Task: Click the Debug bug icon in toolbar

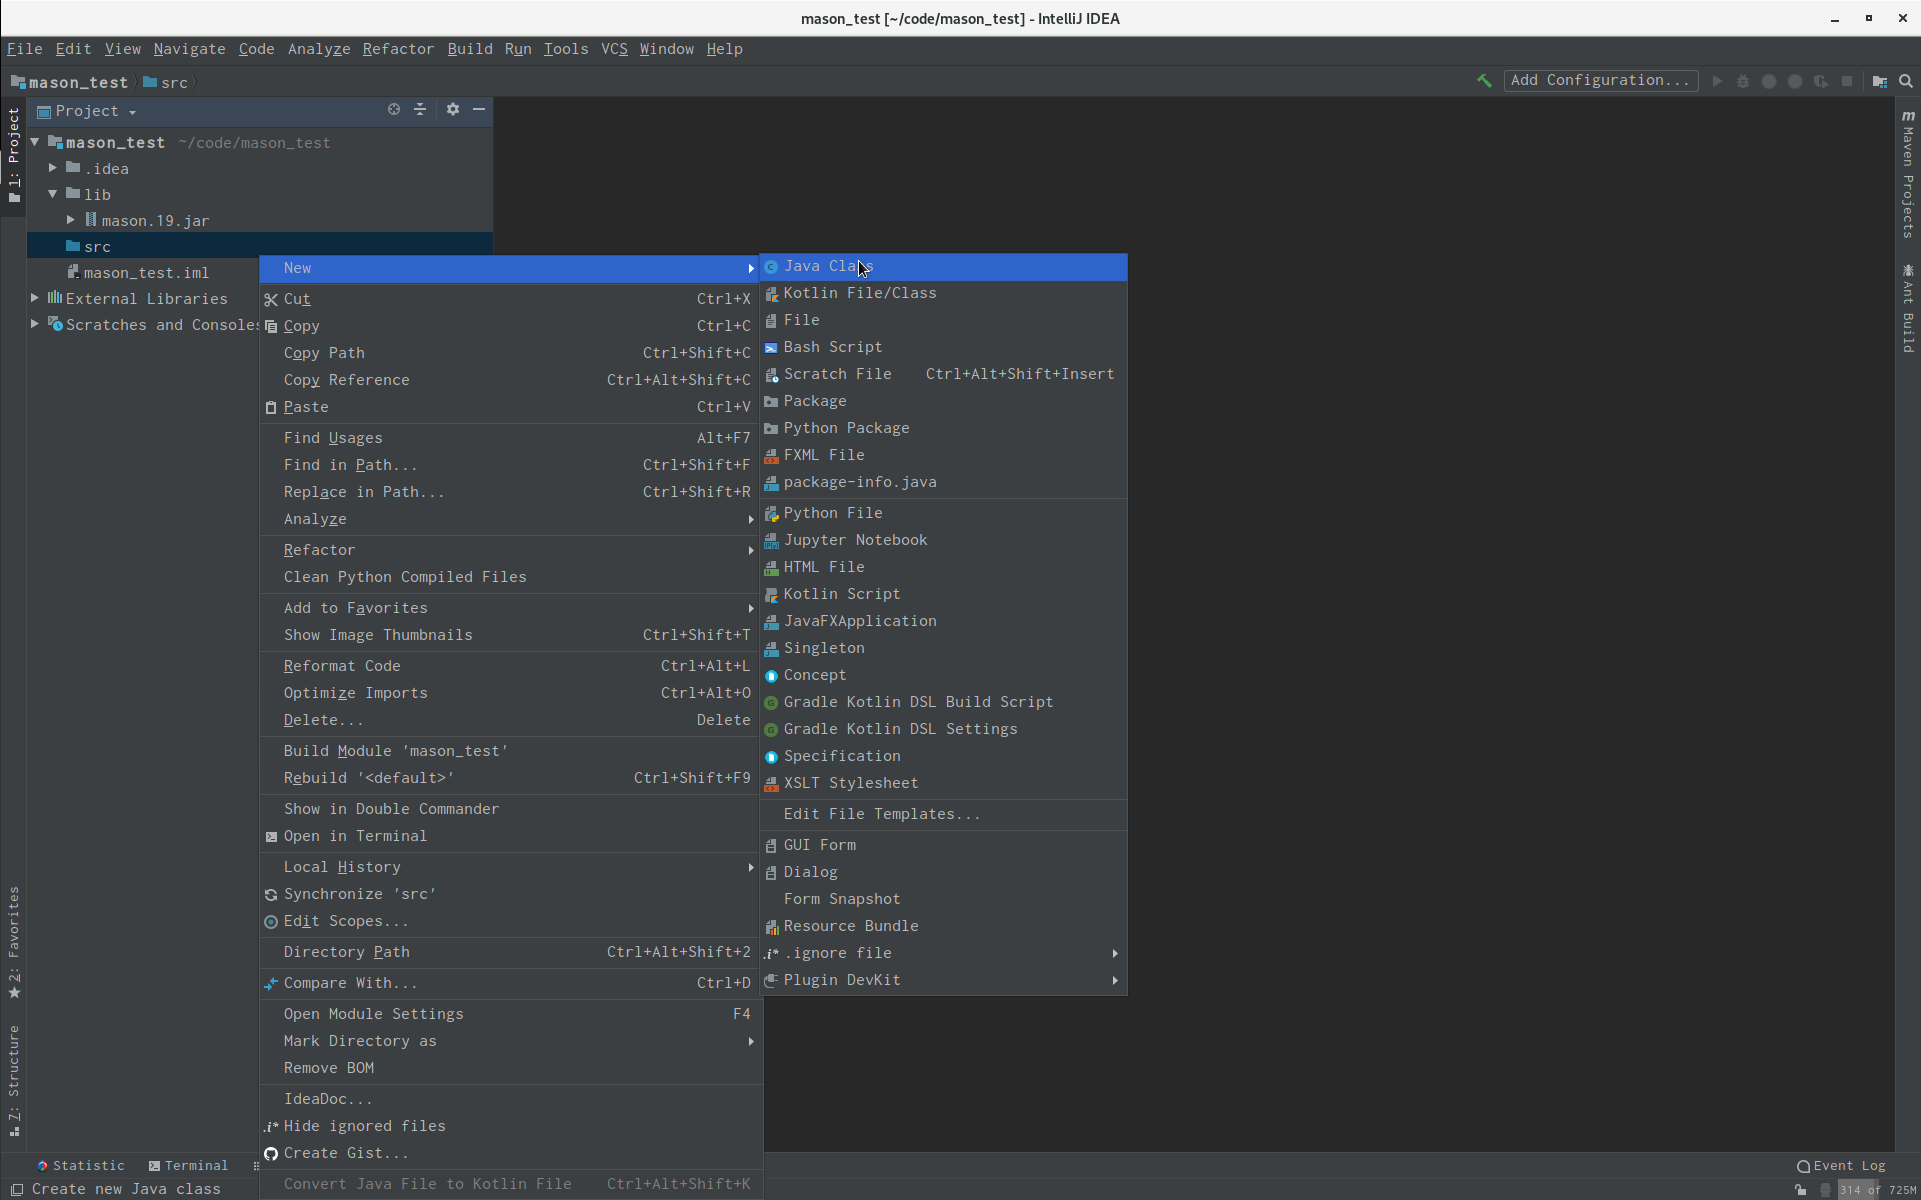Action: (1743, 81)
